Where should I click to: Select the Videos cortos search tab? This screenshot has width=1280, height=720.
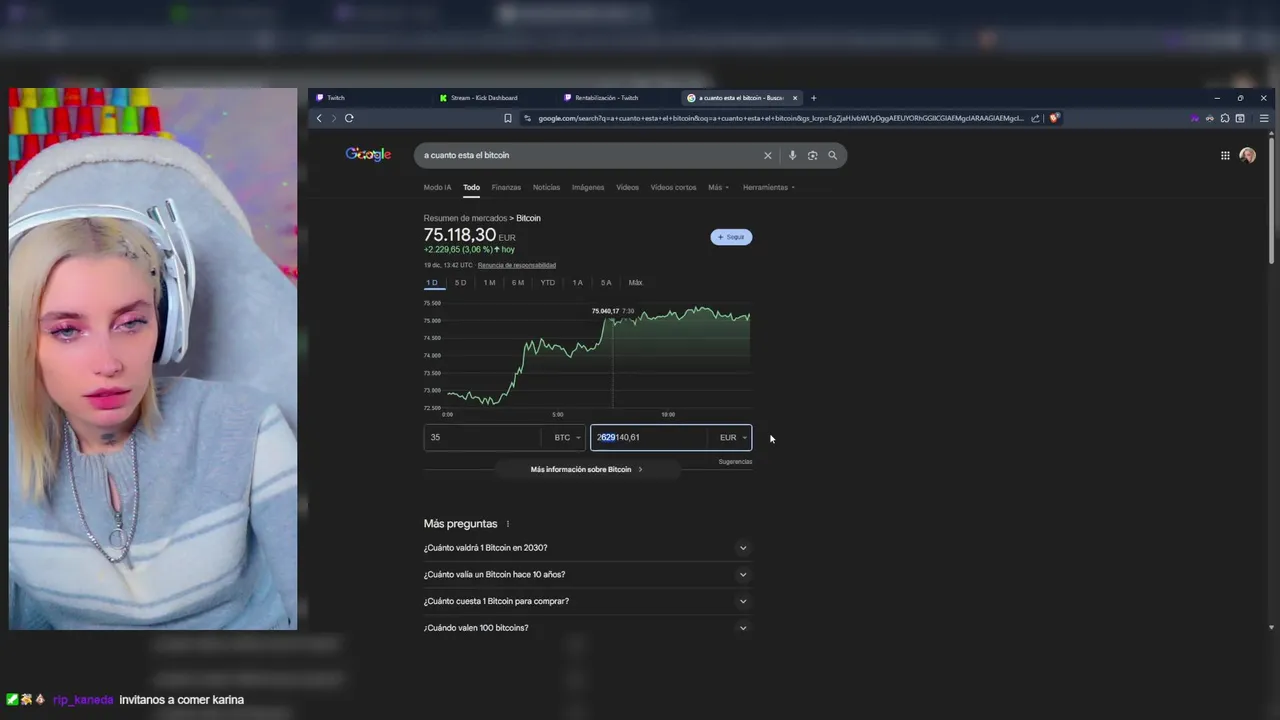[x=673, y=187]
